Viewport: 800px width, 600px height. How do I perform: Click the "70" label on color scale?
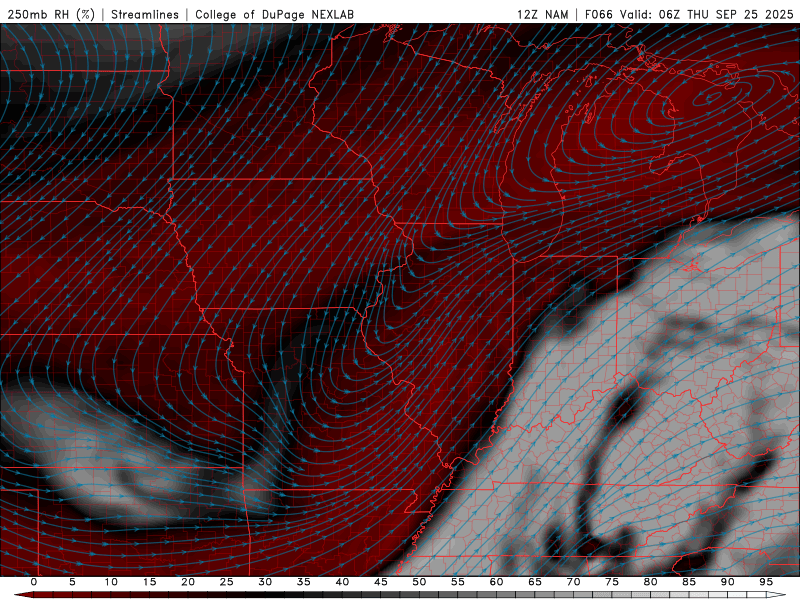(573, 582)
